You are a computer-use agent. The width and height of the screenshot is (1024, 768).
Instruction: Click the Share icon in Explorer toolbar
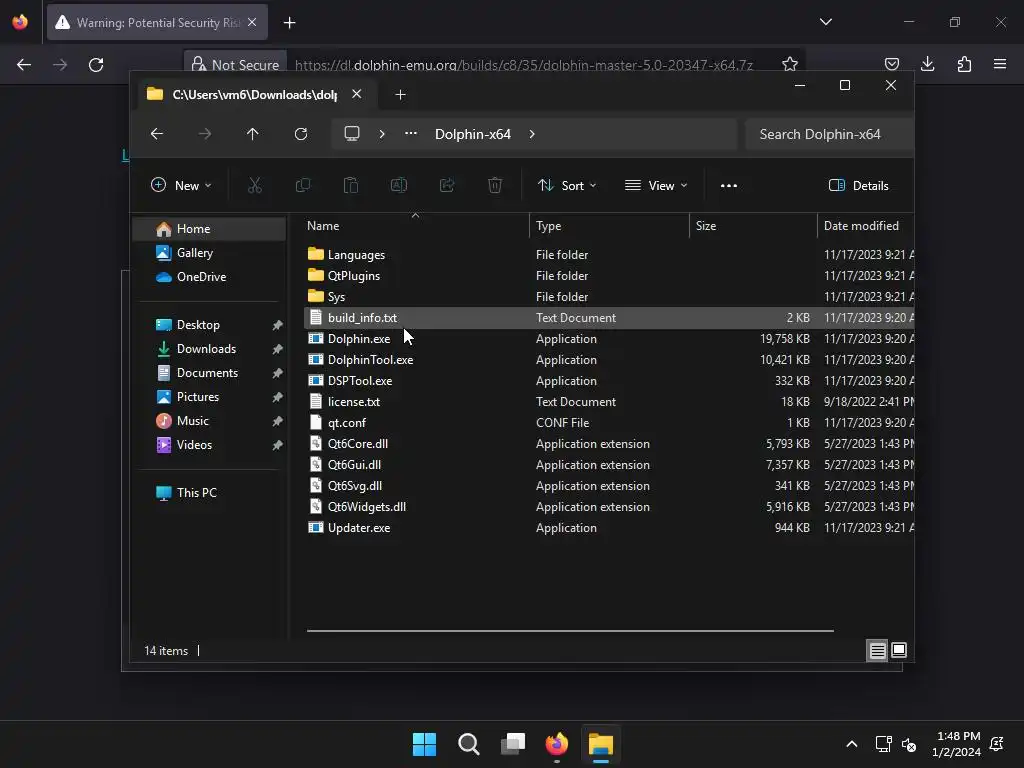pyautogui.click(x=447, y=185)
